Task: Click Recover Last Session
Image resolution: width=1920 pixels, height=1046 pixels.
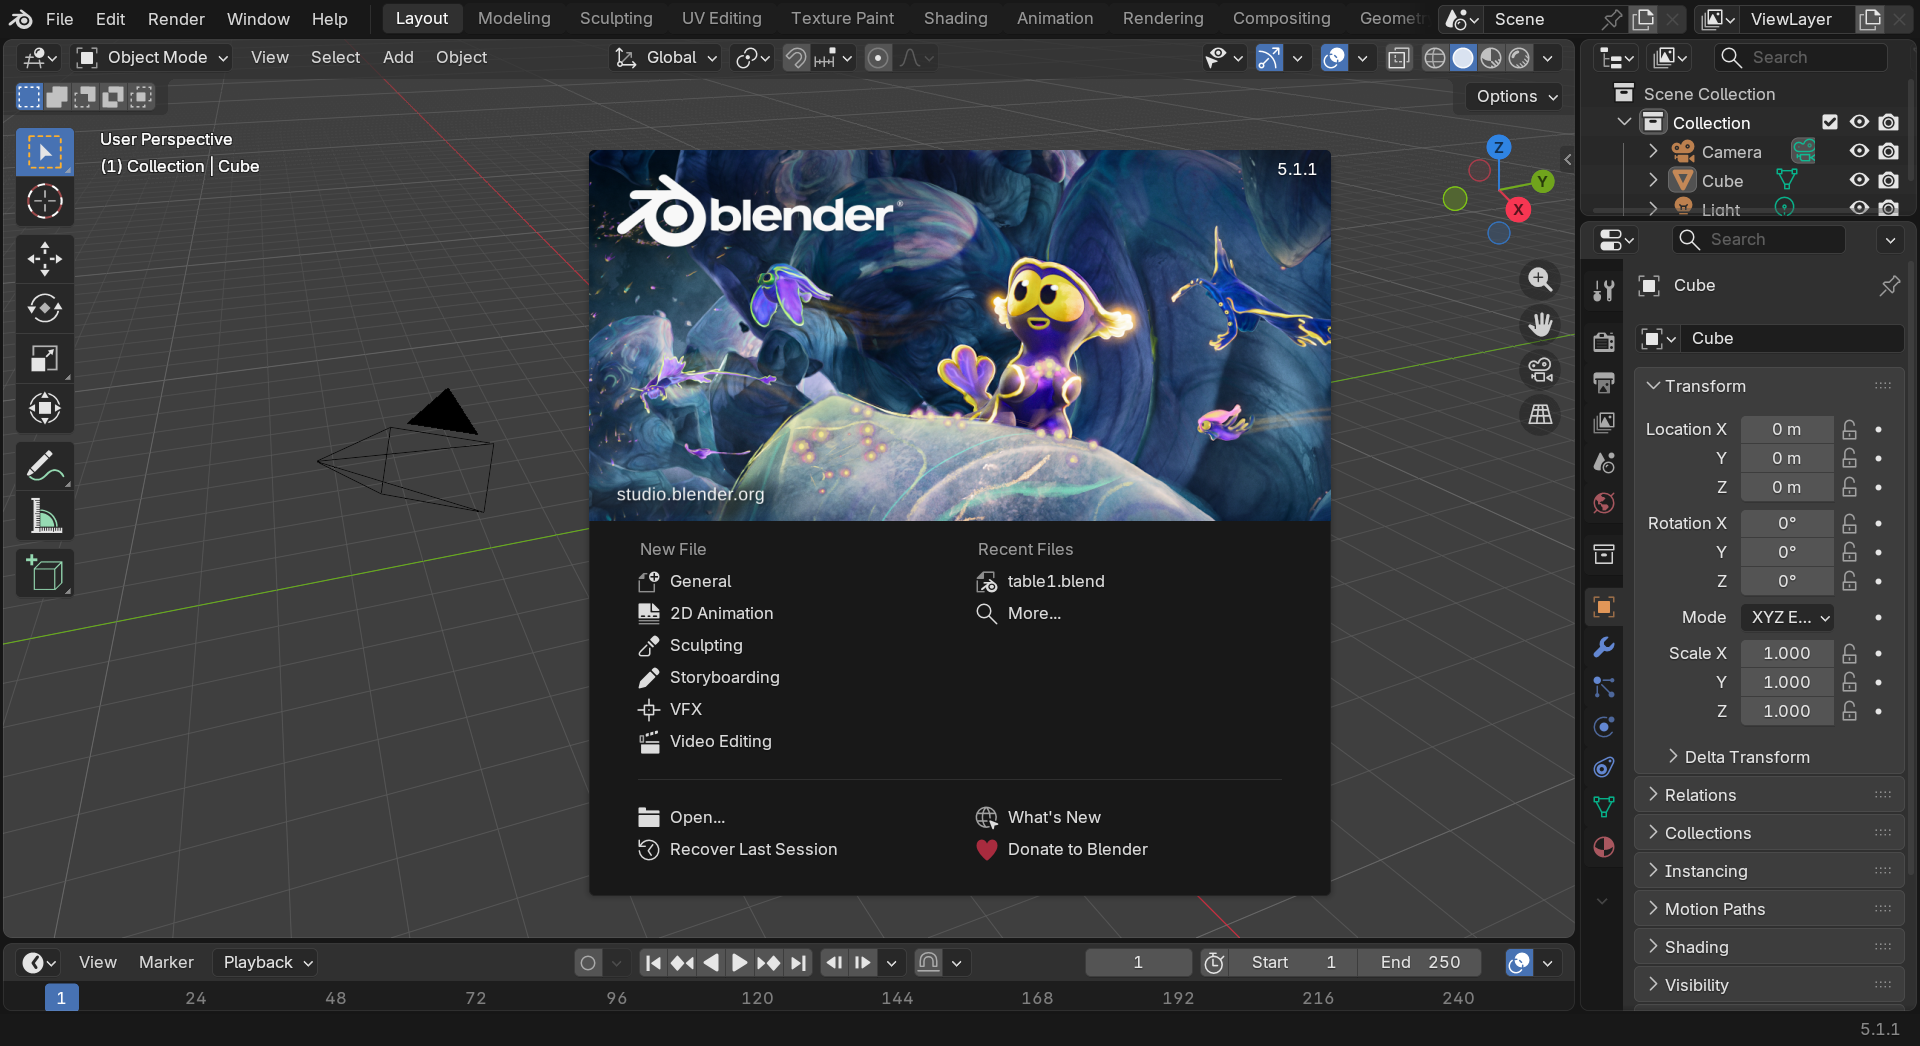Action: tap(753, 849)
